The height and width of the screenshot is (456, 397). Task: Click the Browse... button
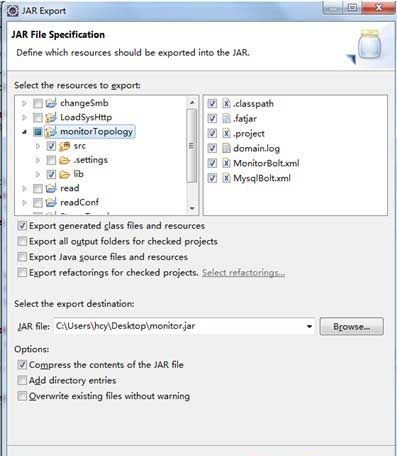352,326
